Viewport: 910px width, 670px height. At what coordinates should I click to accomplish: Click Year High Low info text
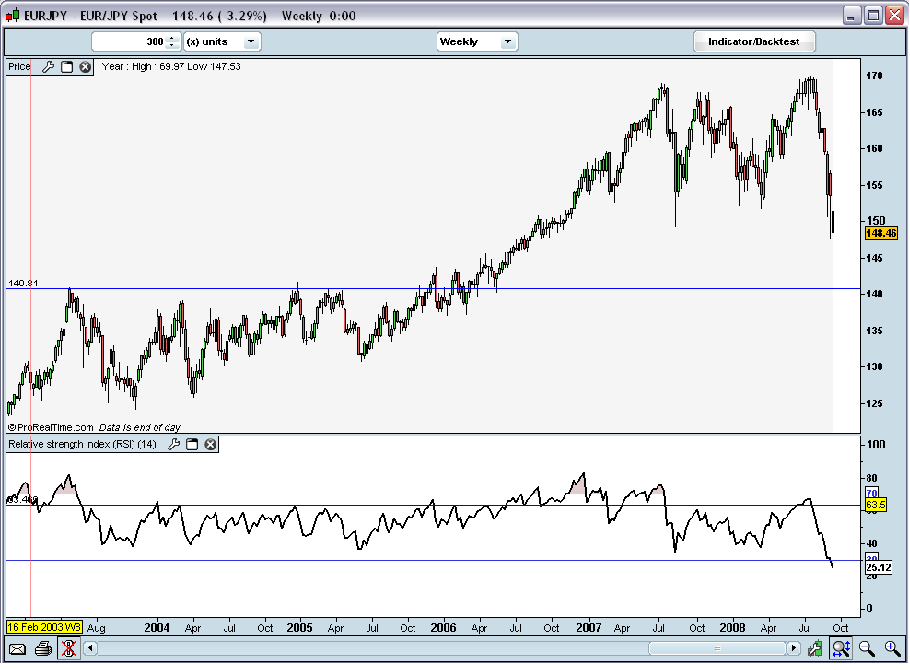coord(171,66)
